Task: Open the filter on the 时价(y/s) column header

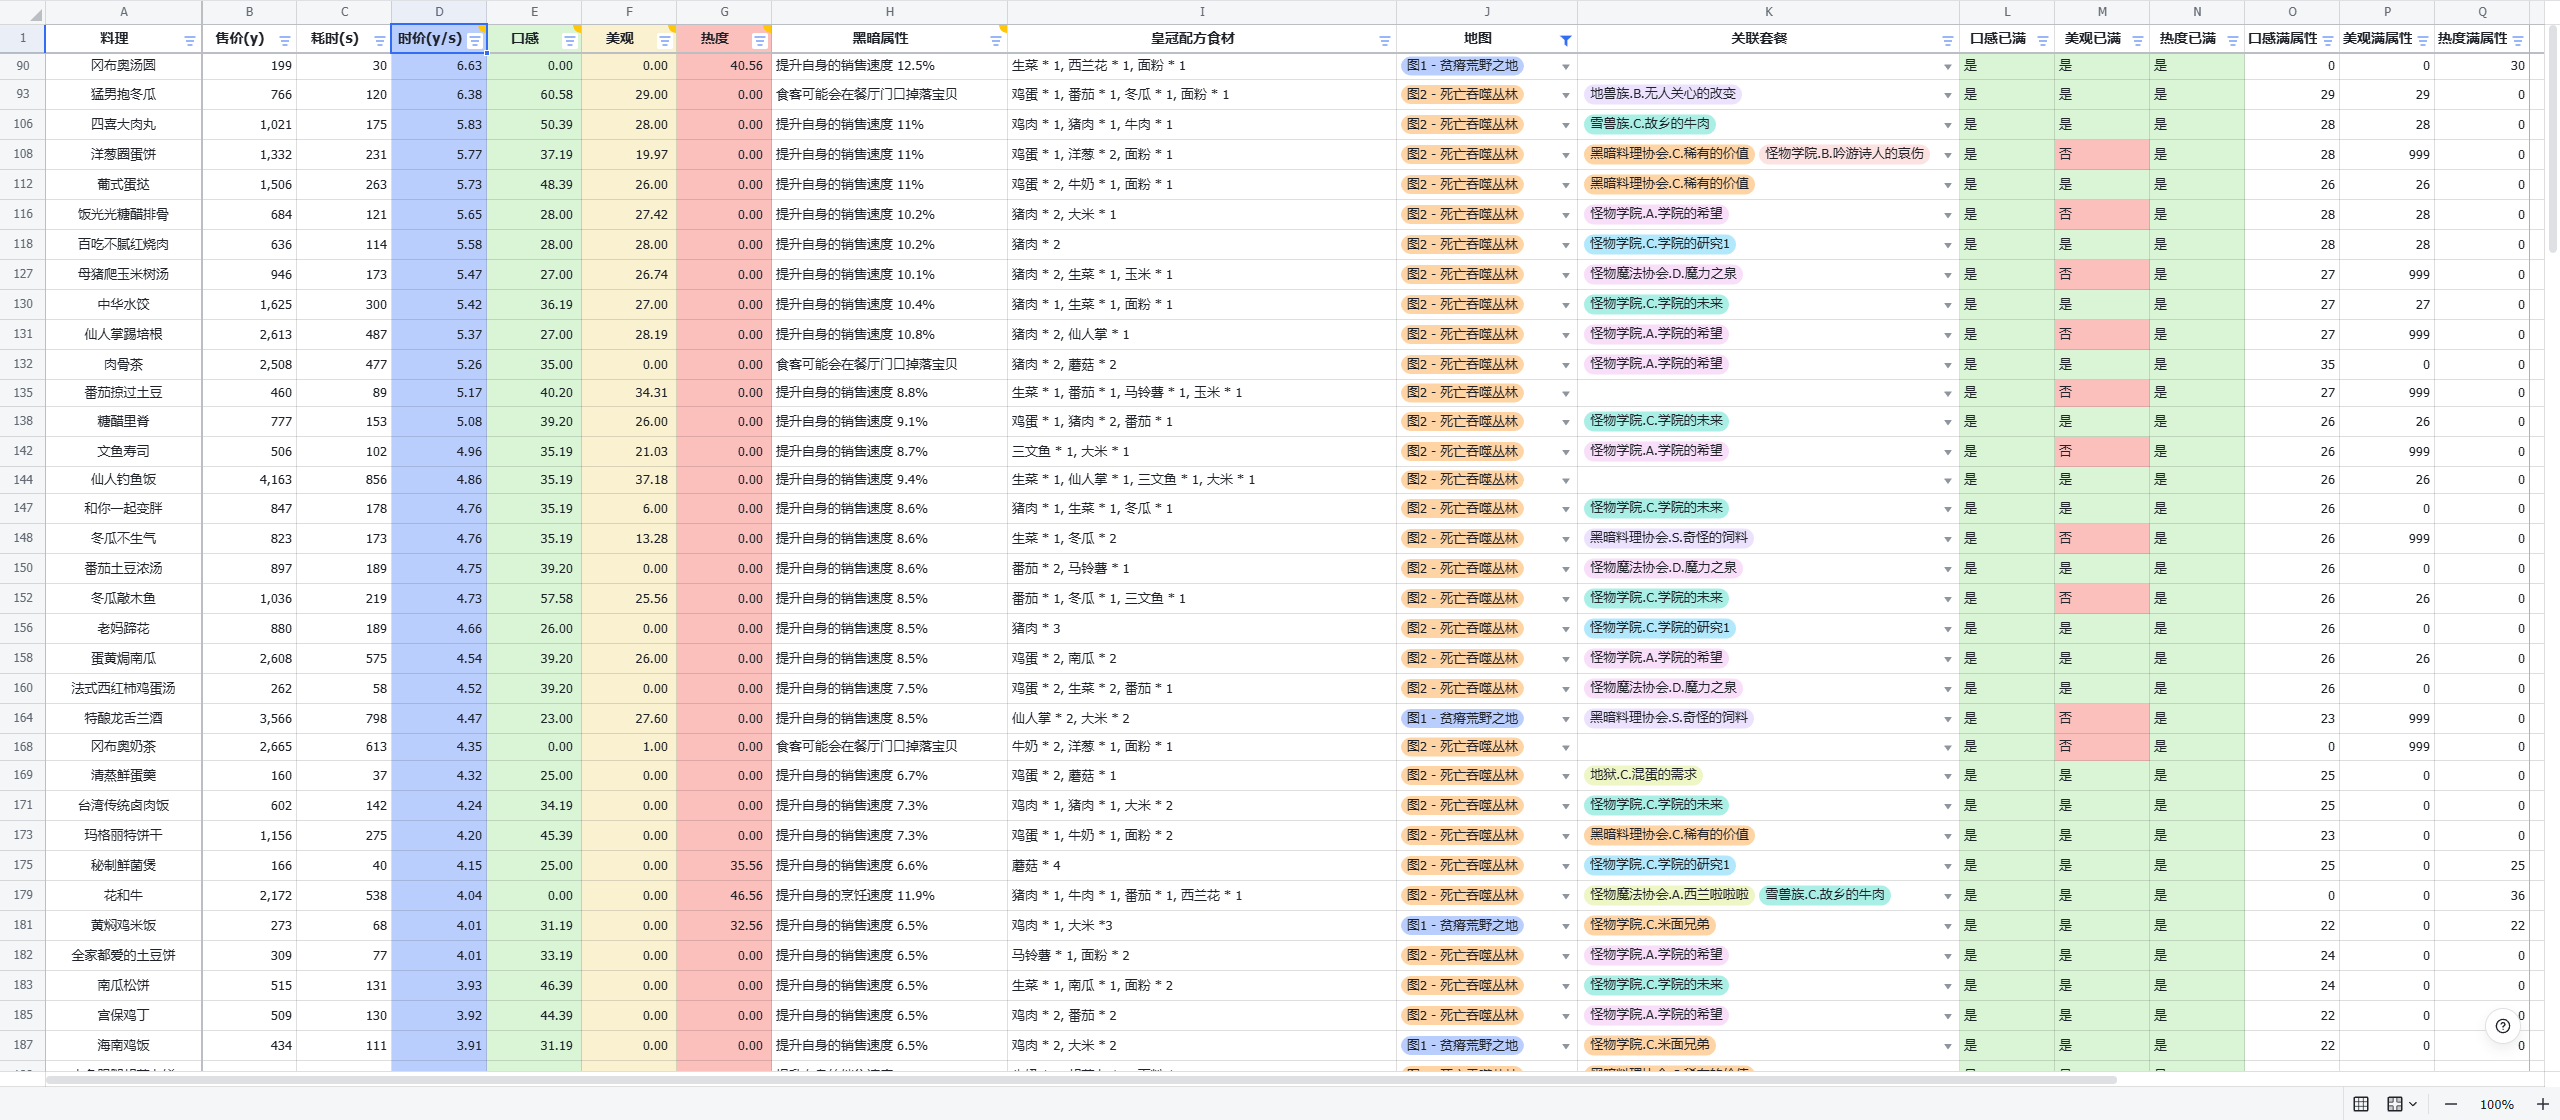Action: [475, 41]
